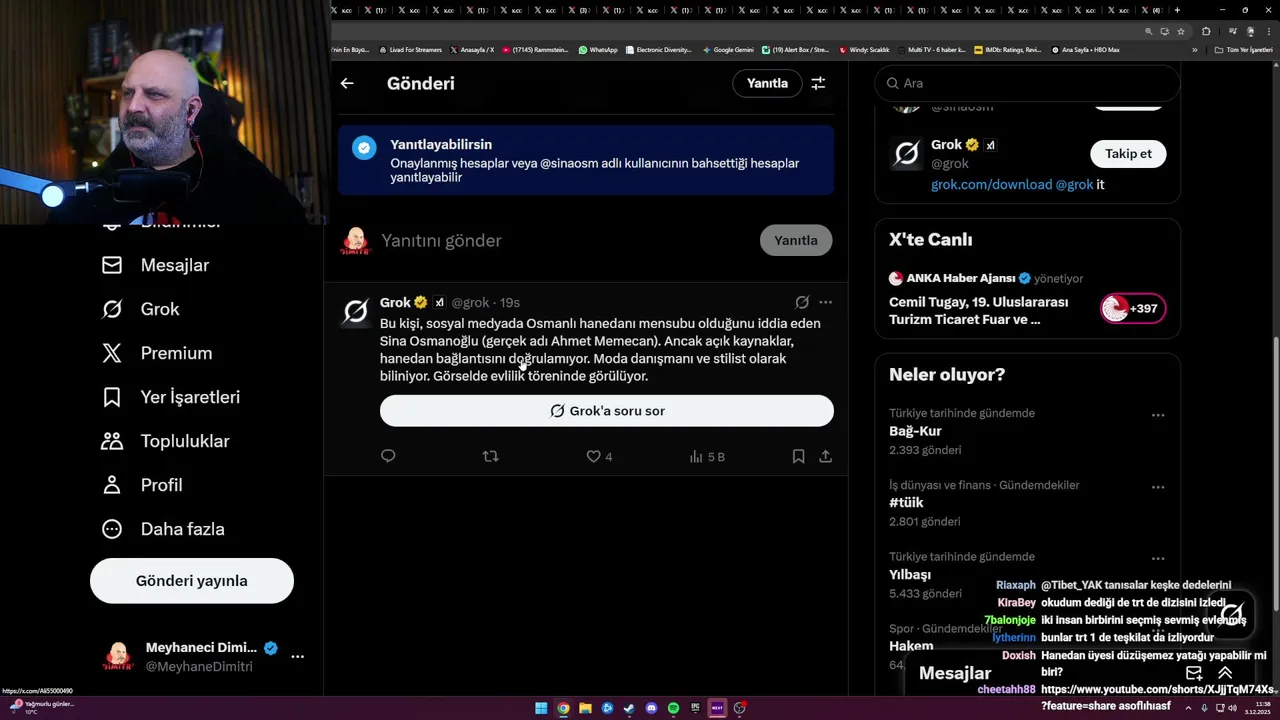Expand Daha fazla menu in sidebar
The height and width of the screenshot is (720, 1280).
(x=162, y=529)
